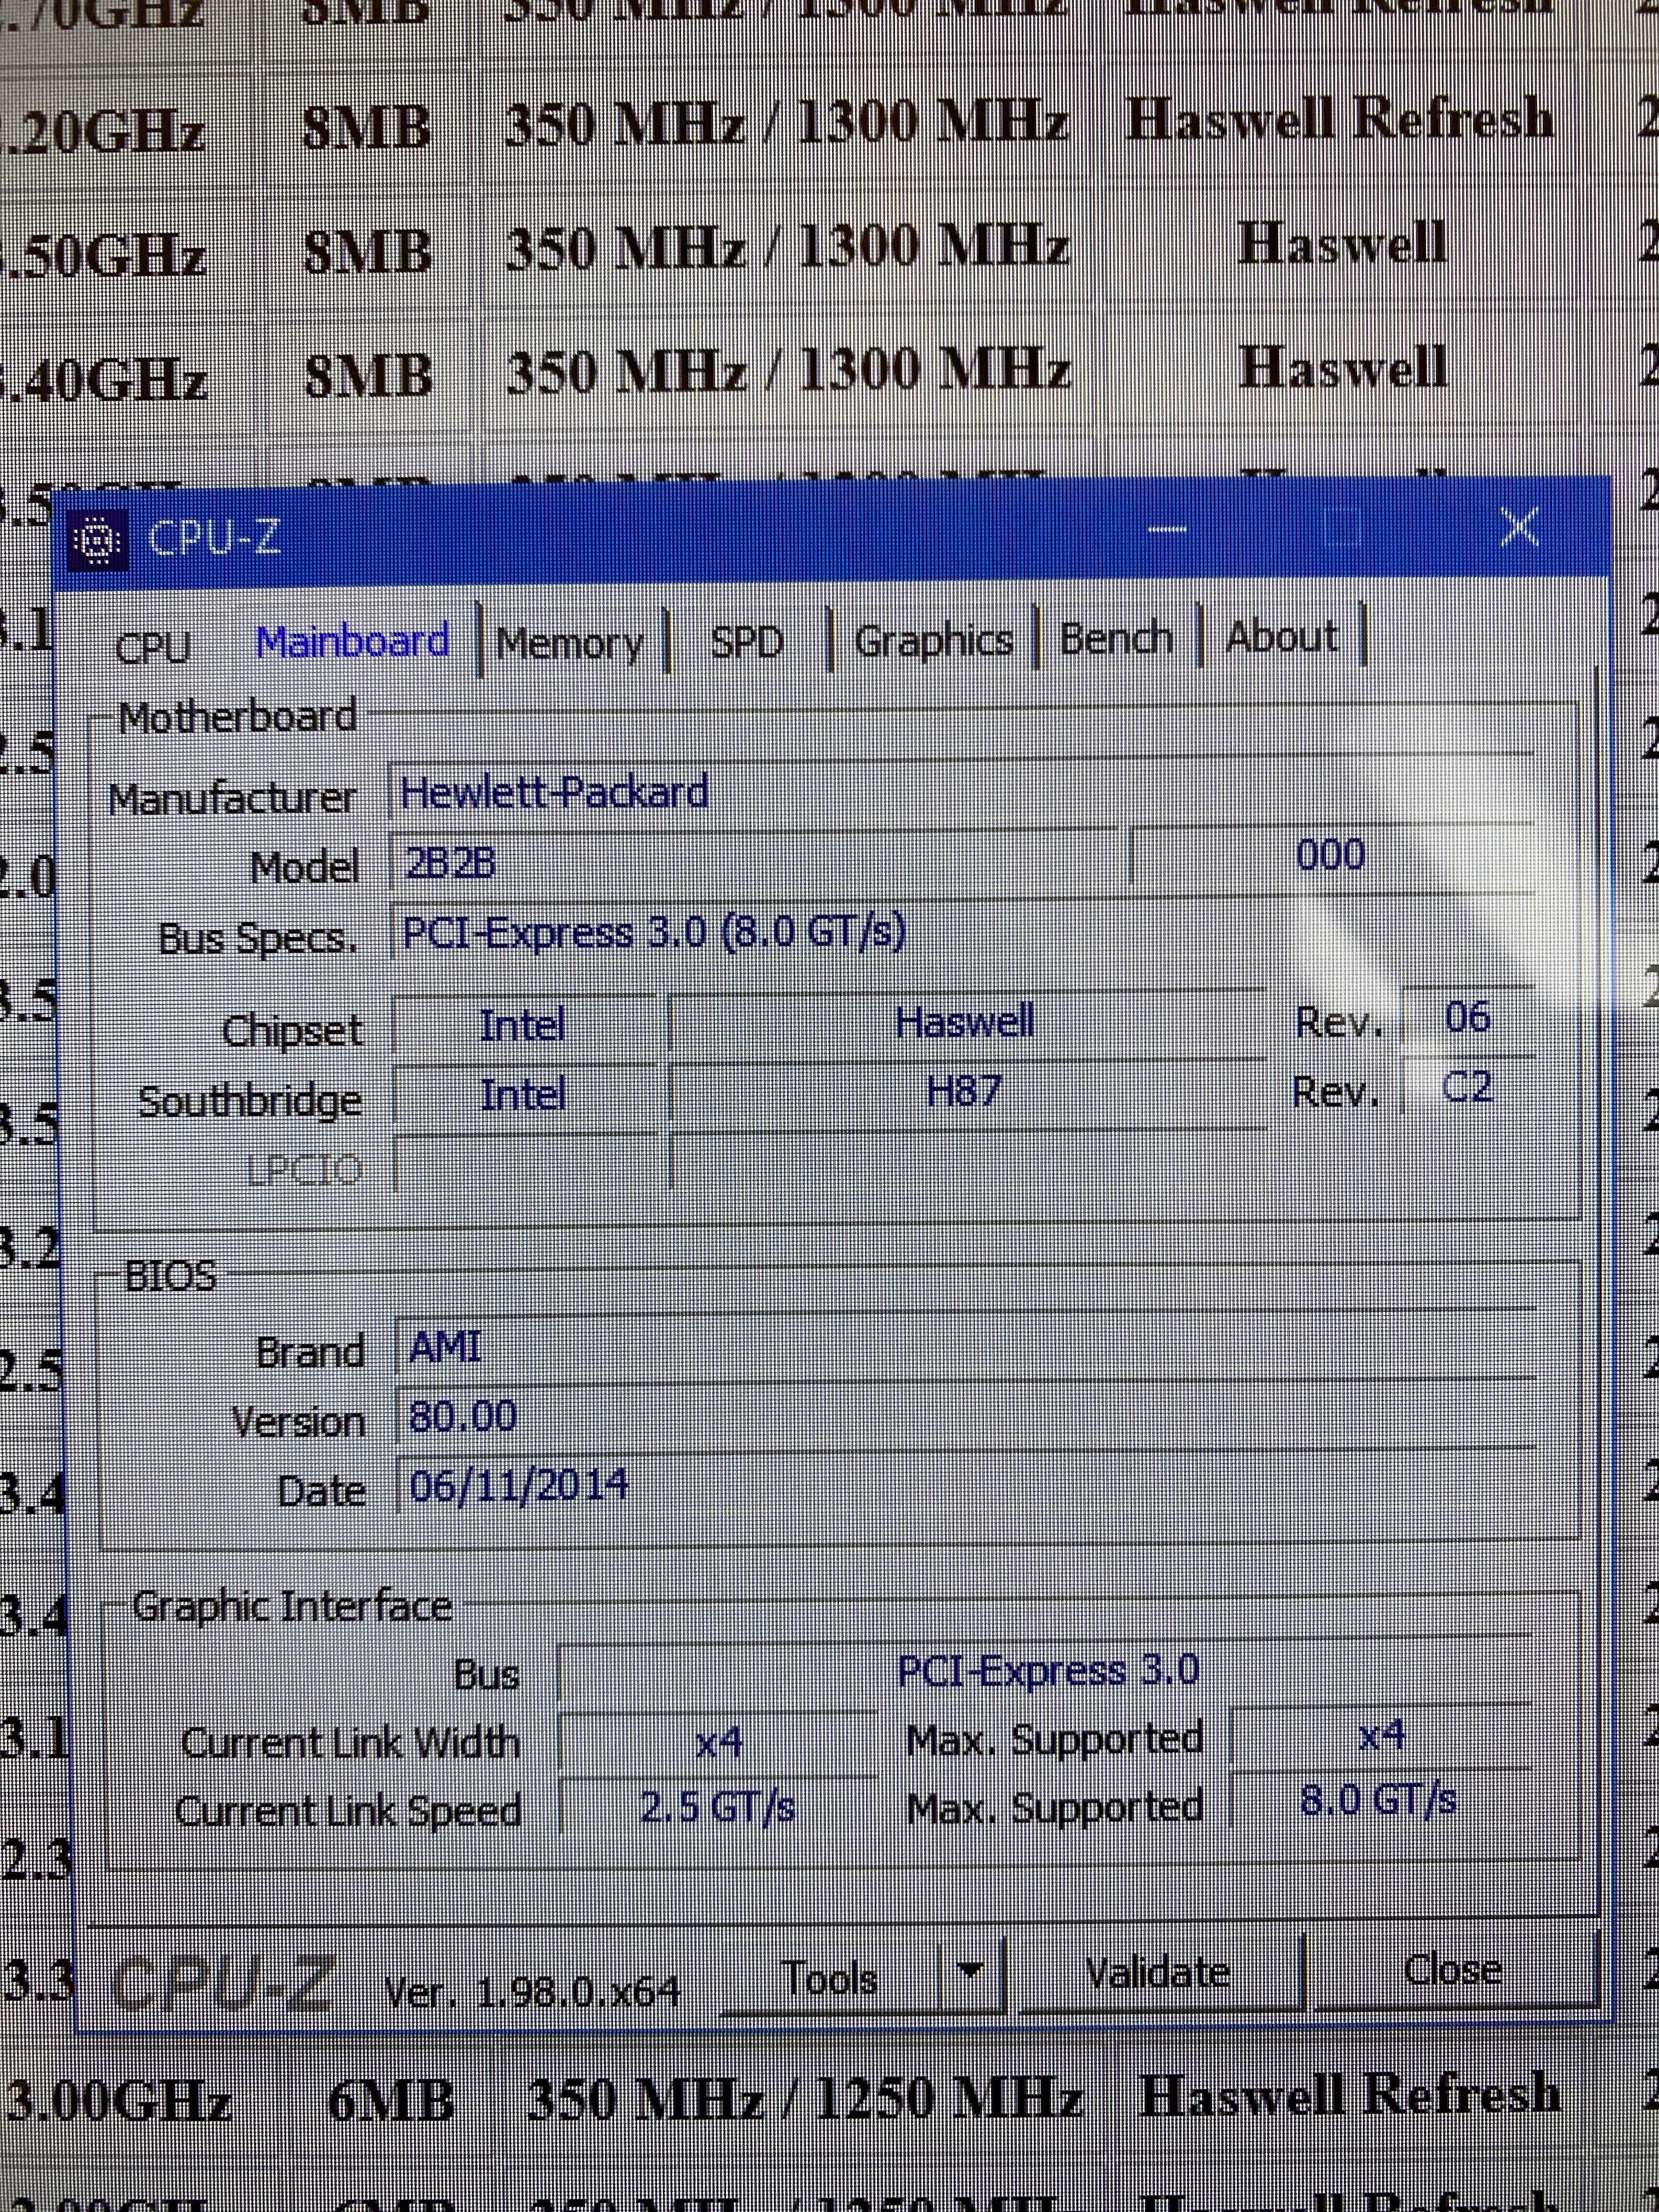Image resolution: width=1659 pixels, height=2212 pixels.
Task: Close CPU-Z with the X icon
Action: point(1519,526)
